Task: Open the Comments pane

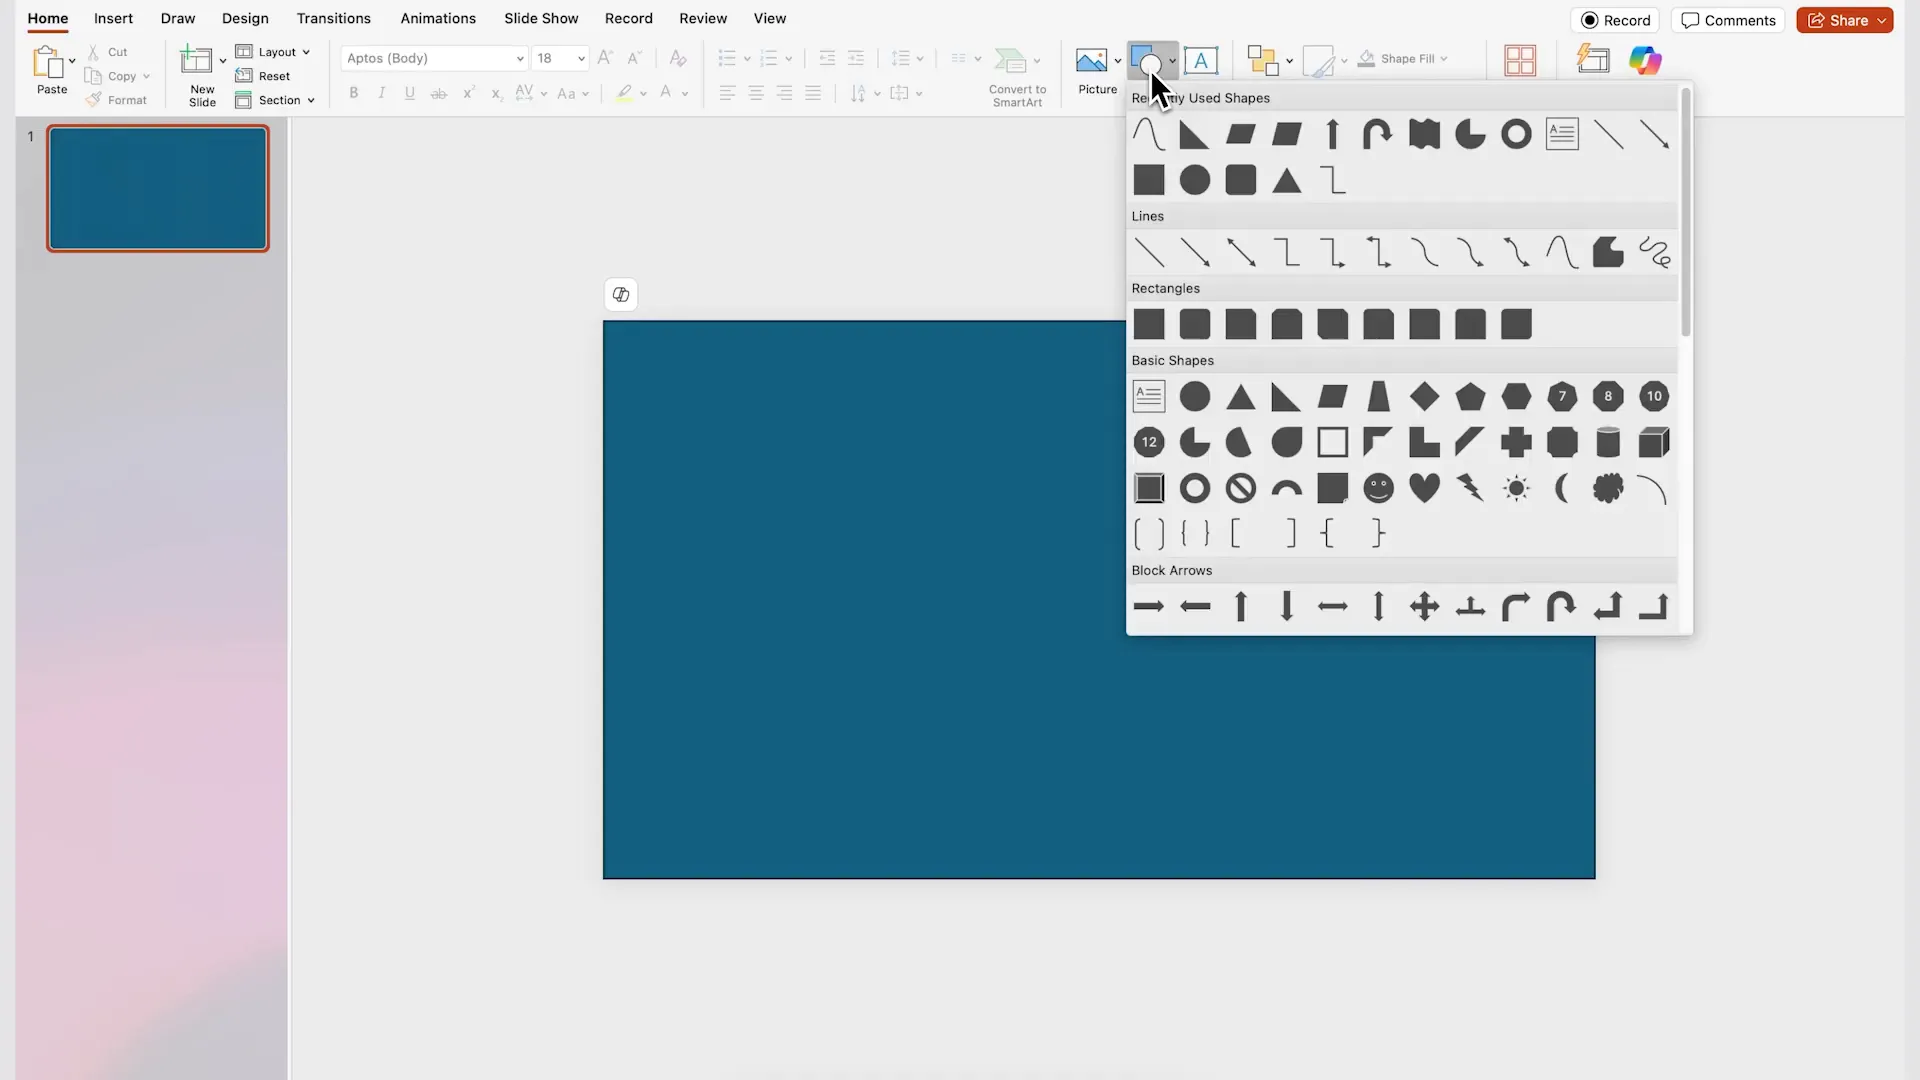Action: [x=1728, y=20]
